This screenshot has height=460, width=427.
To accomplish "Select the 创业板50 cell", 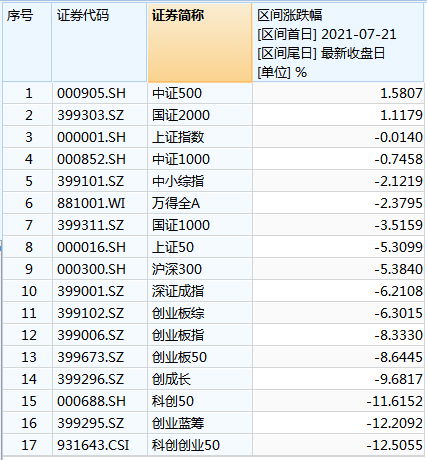I will [x=200, y=357].
